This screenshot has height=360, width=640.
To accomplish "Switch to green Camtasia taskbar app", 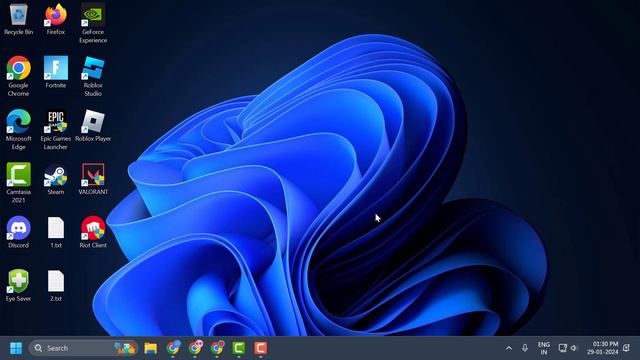I will pyautogui.click(x=239, y=348).
